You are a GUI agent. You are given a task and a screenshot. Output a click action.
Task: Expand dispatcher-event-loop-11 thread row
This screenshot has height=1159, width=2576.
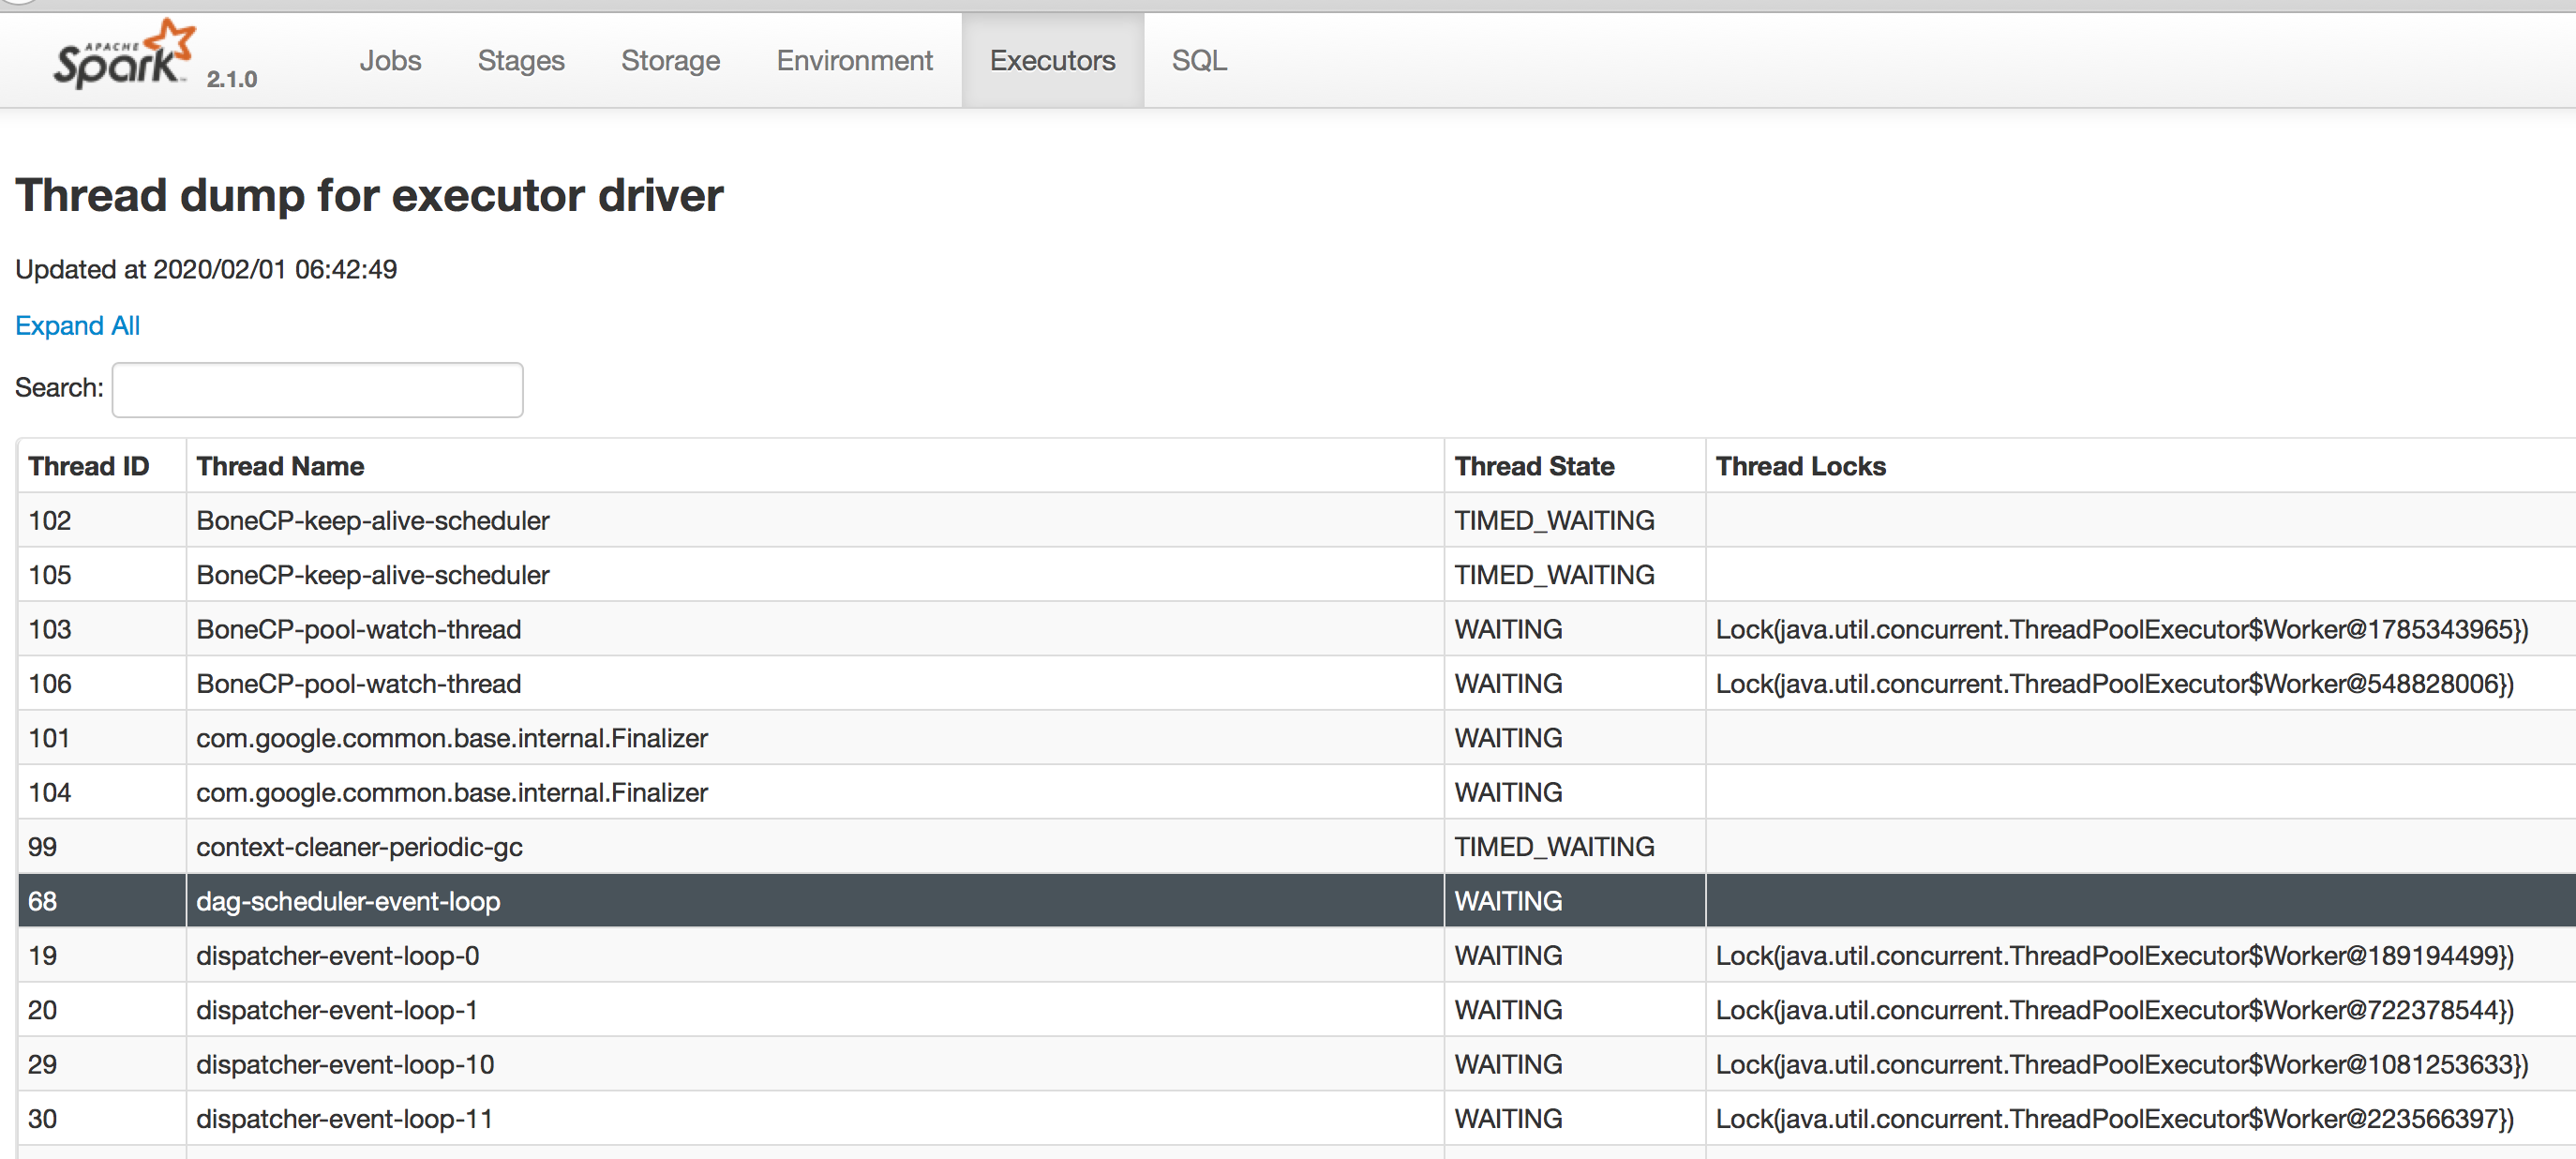344,1118
